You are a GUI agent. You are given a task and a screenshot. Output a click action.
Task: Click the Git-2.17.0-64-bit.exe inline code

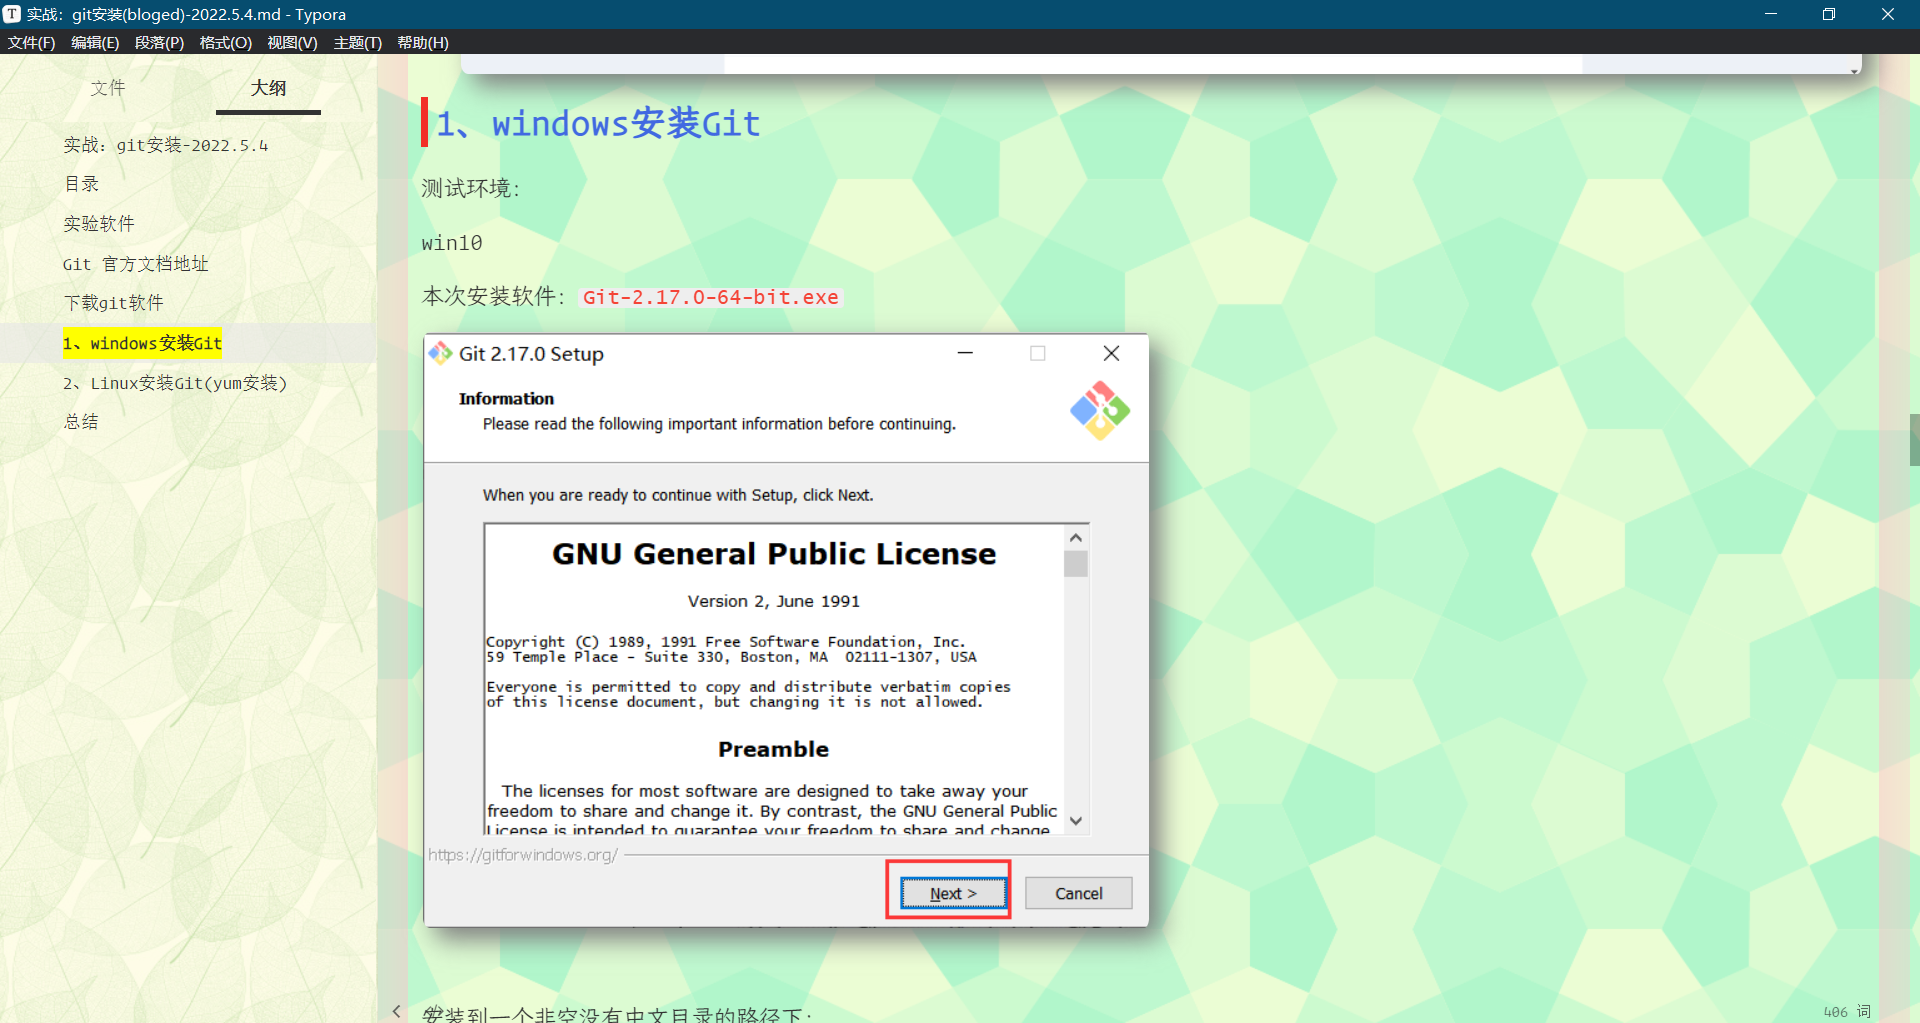coord(711,297)
